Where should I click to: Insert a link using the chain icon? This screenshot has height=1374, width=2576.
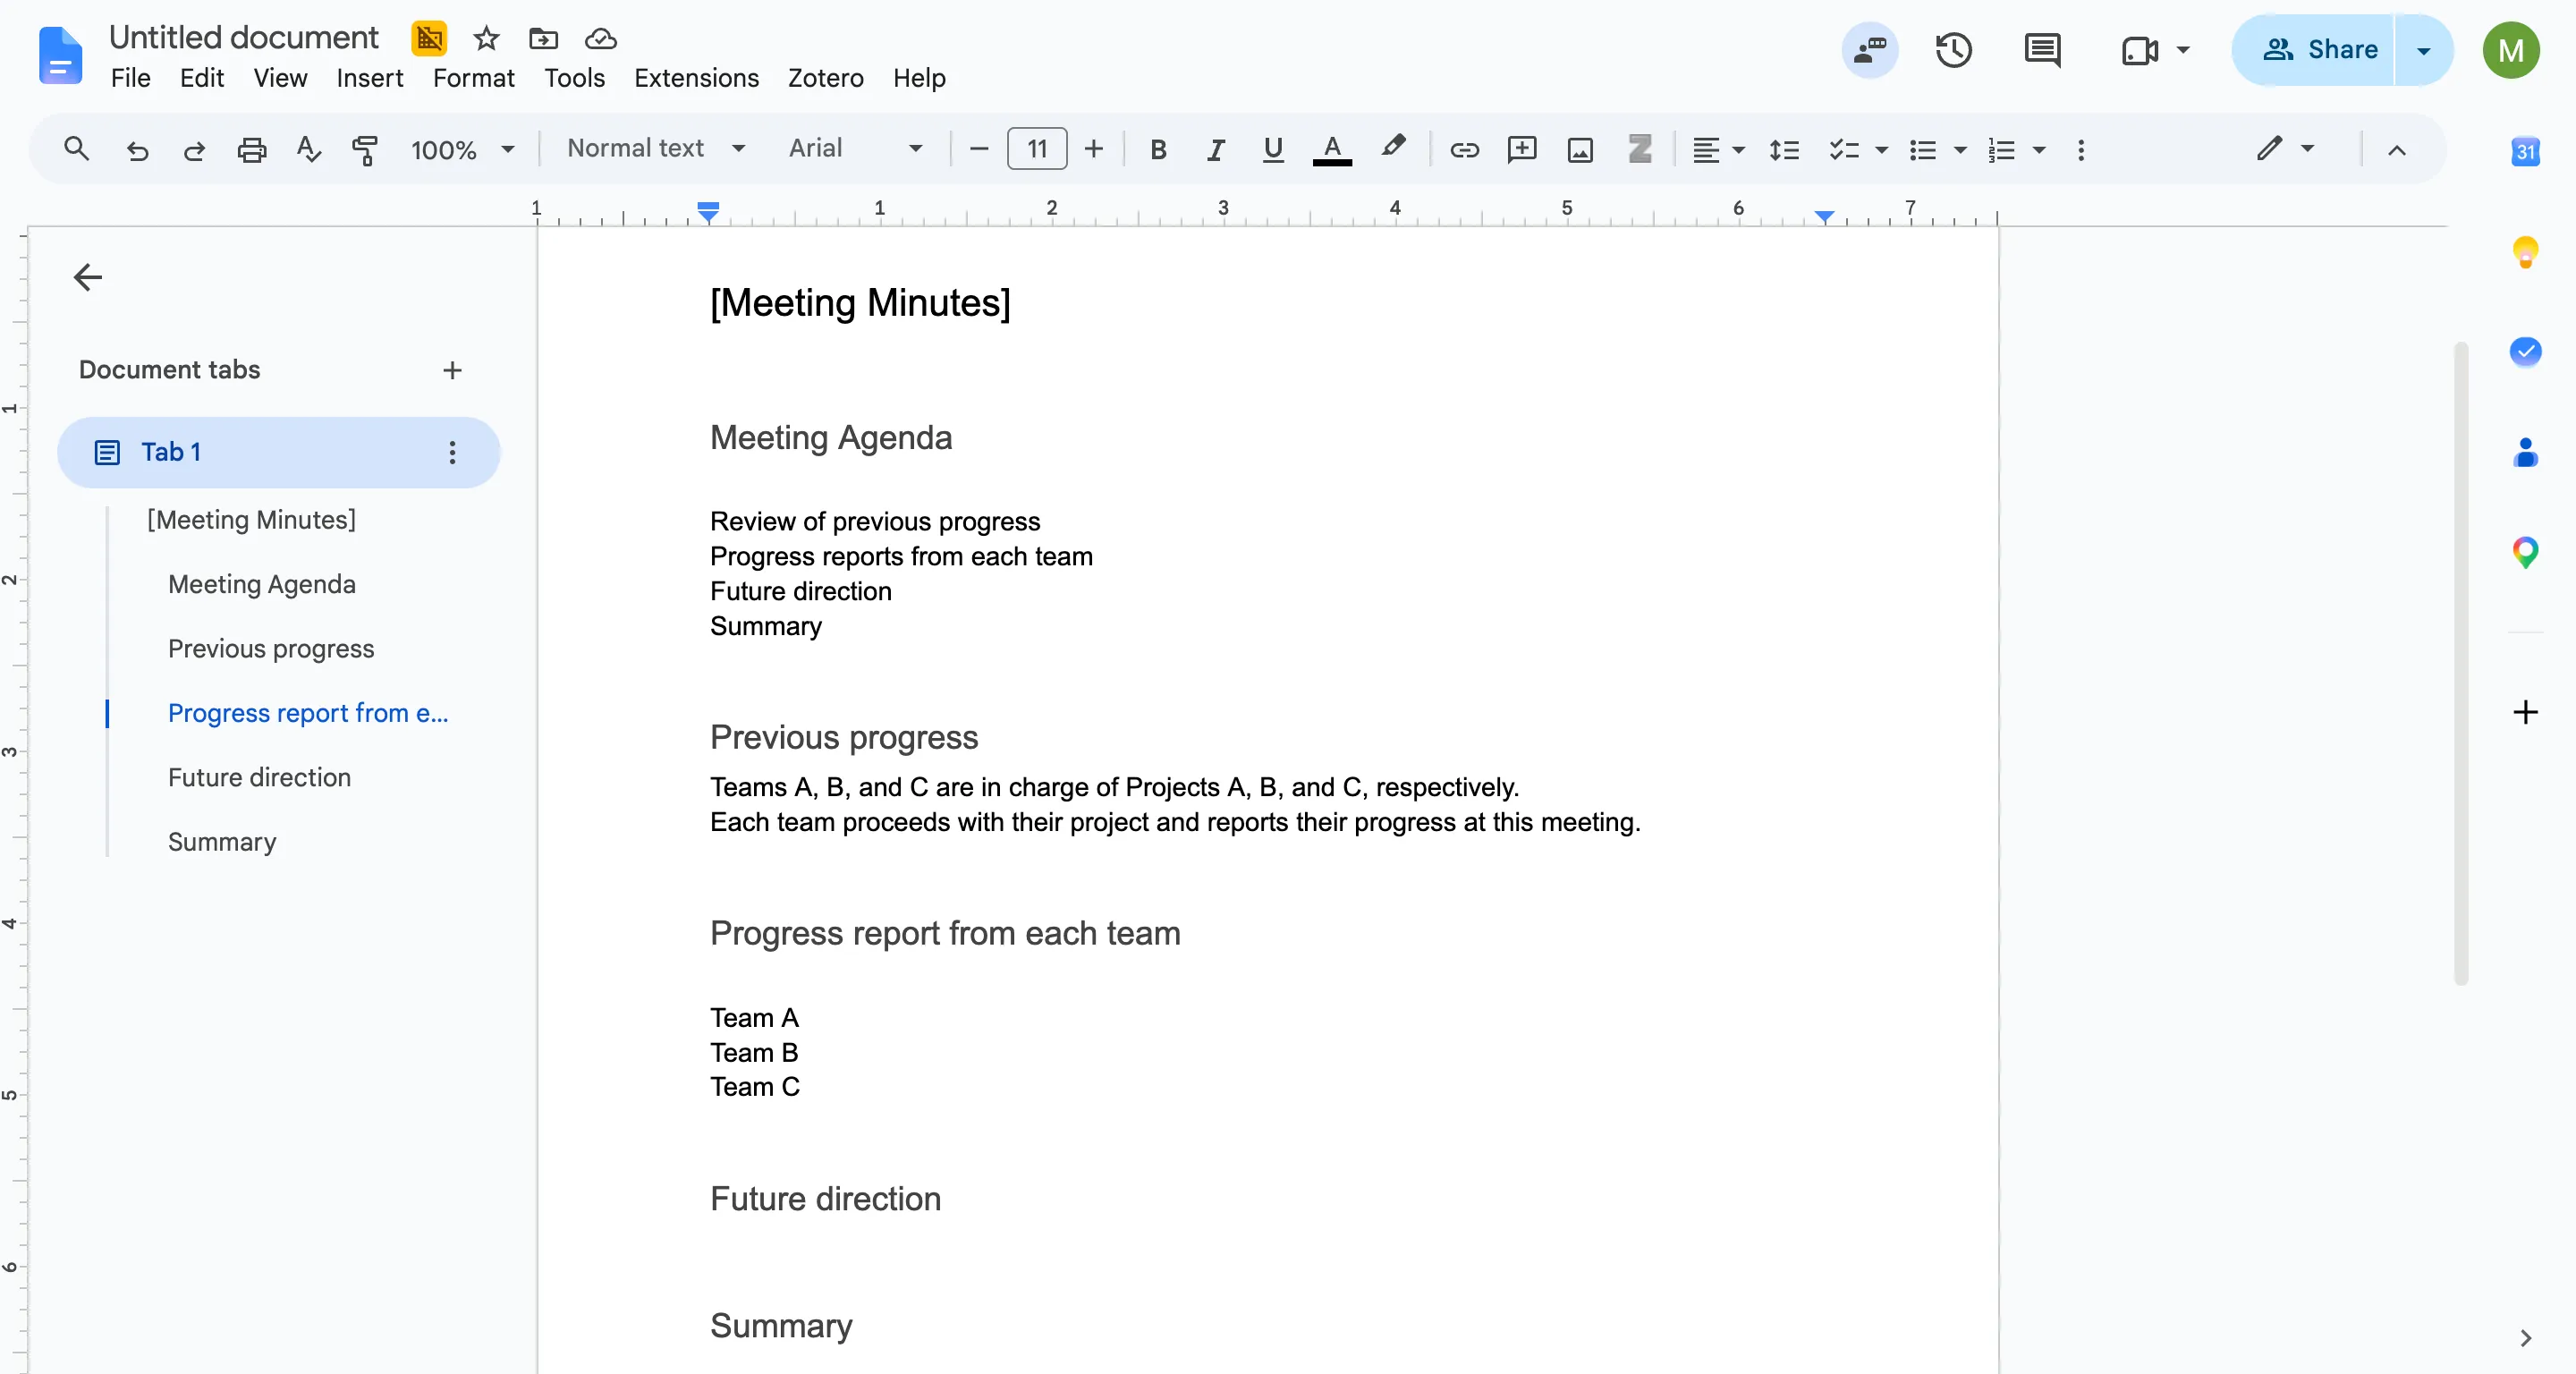tap(1464, 150)
